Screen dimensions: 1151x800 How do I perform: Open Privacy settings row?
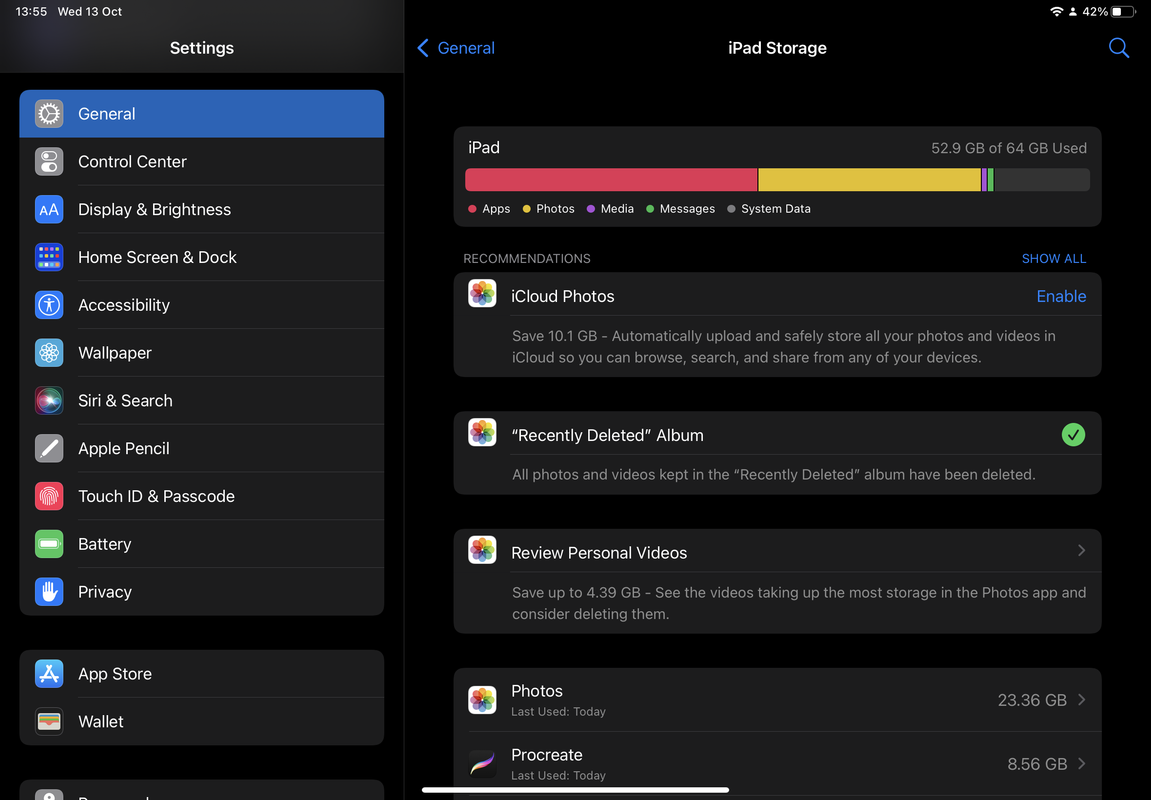pyautogui.click(x=202, y=592)
